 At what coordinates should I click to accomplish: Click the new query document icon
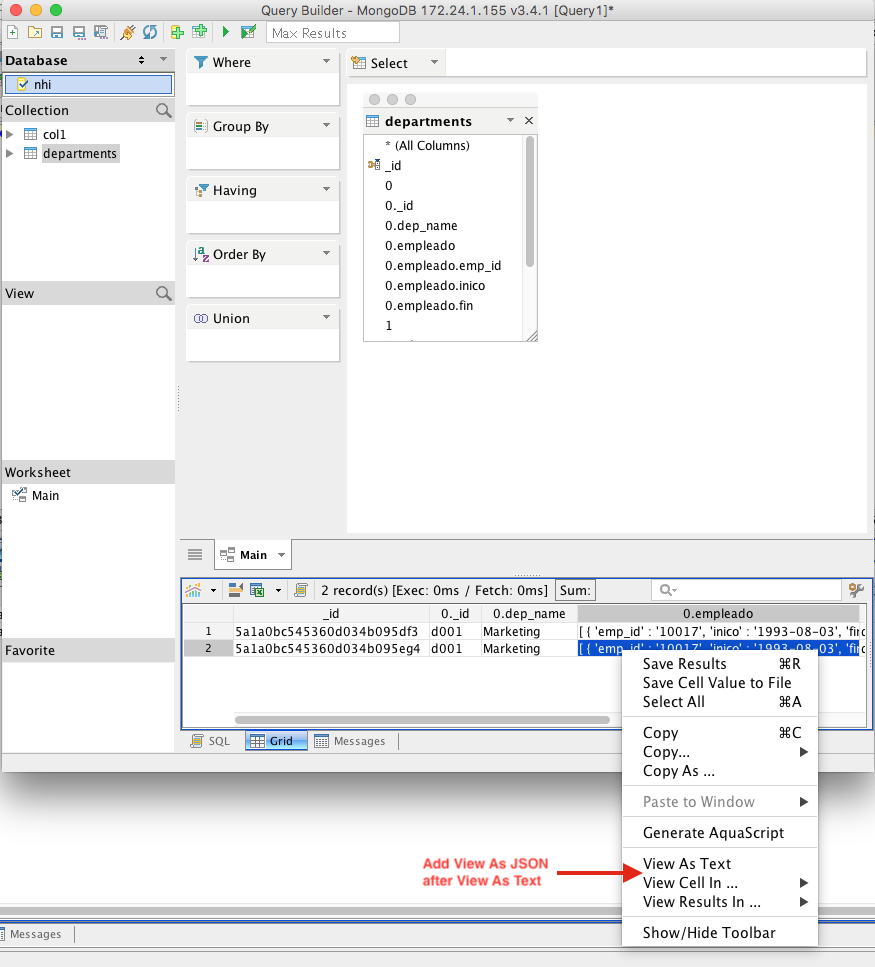point(12,32)
